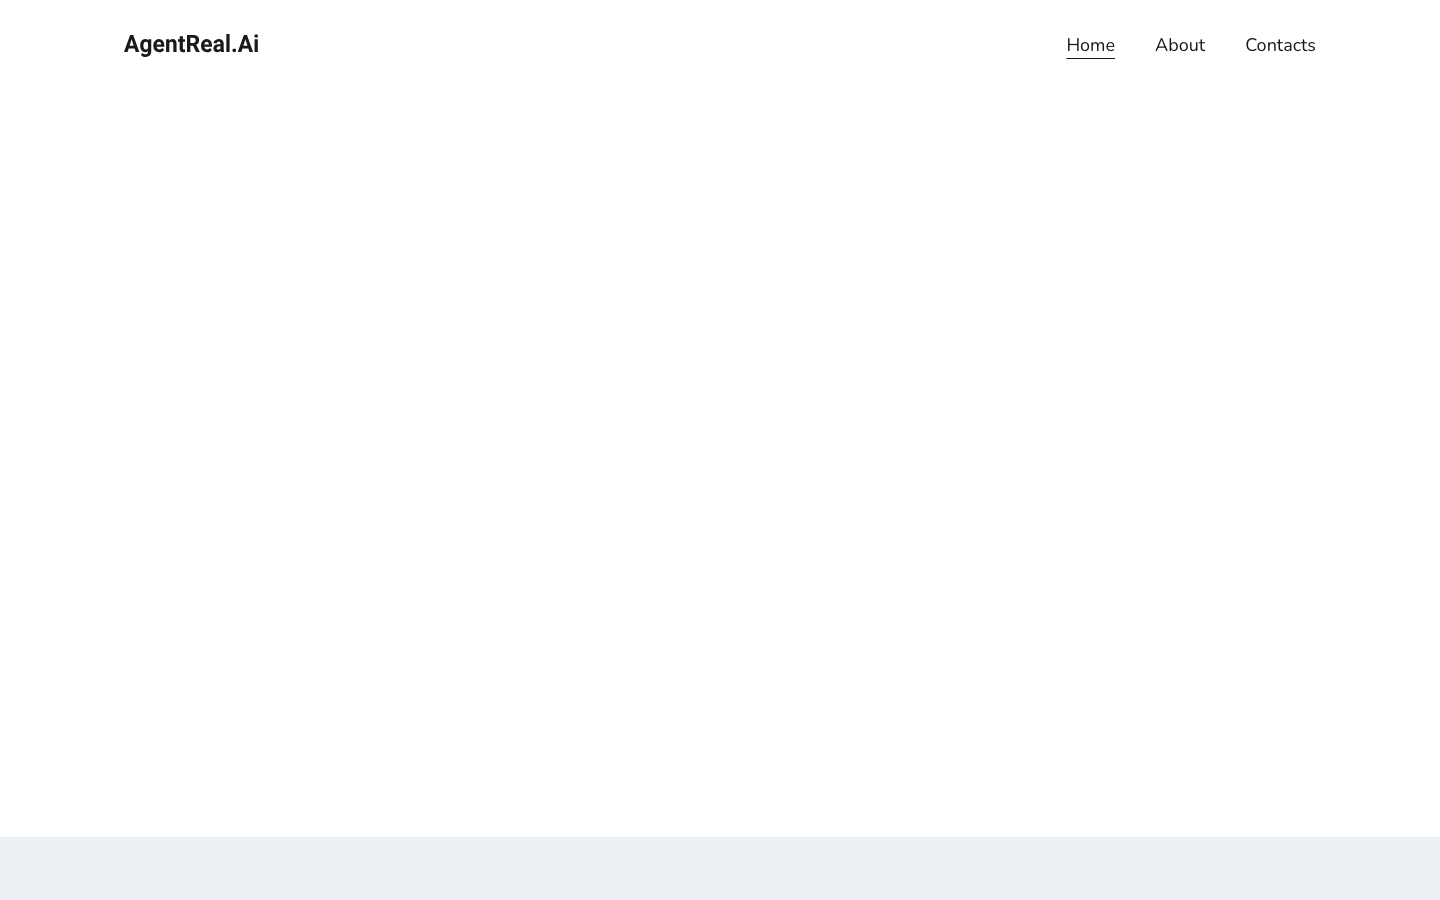
Task: Click the AgentReal.Ai site logo
Action: click(191, 44)
